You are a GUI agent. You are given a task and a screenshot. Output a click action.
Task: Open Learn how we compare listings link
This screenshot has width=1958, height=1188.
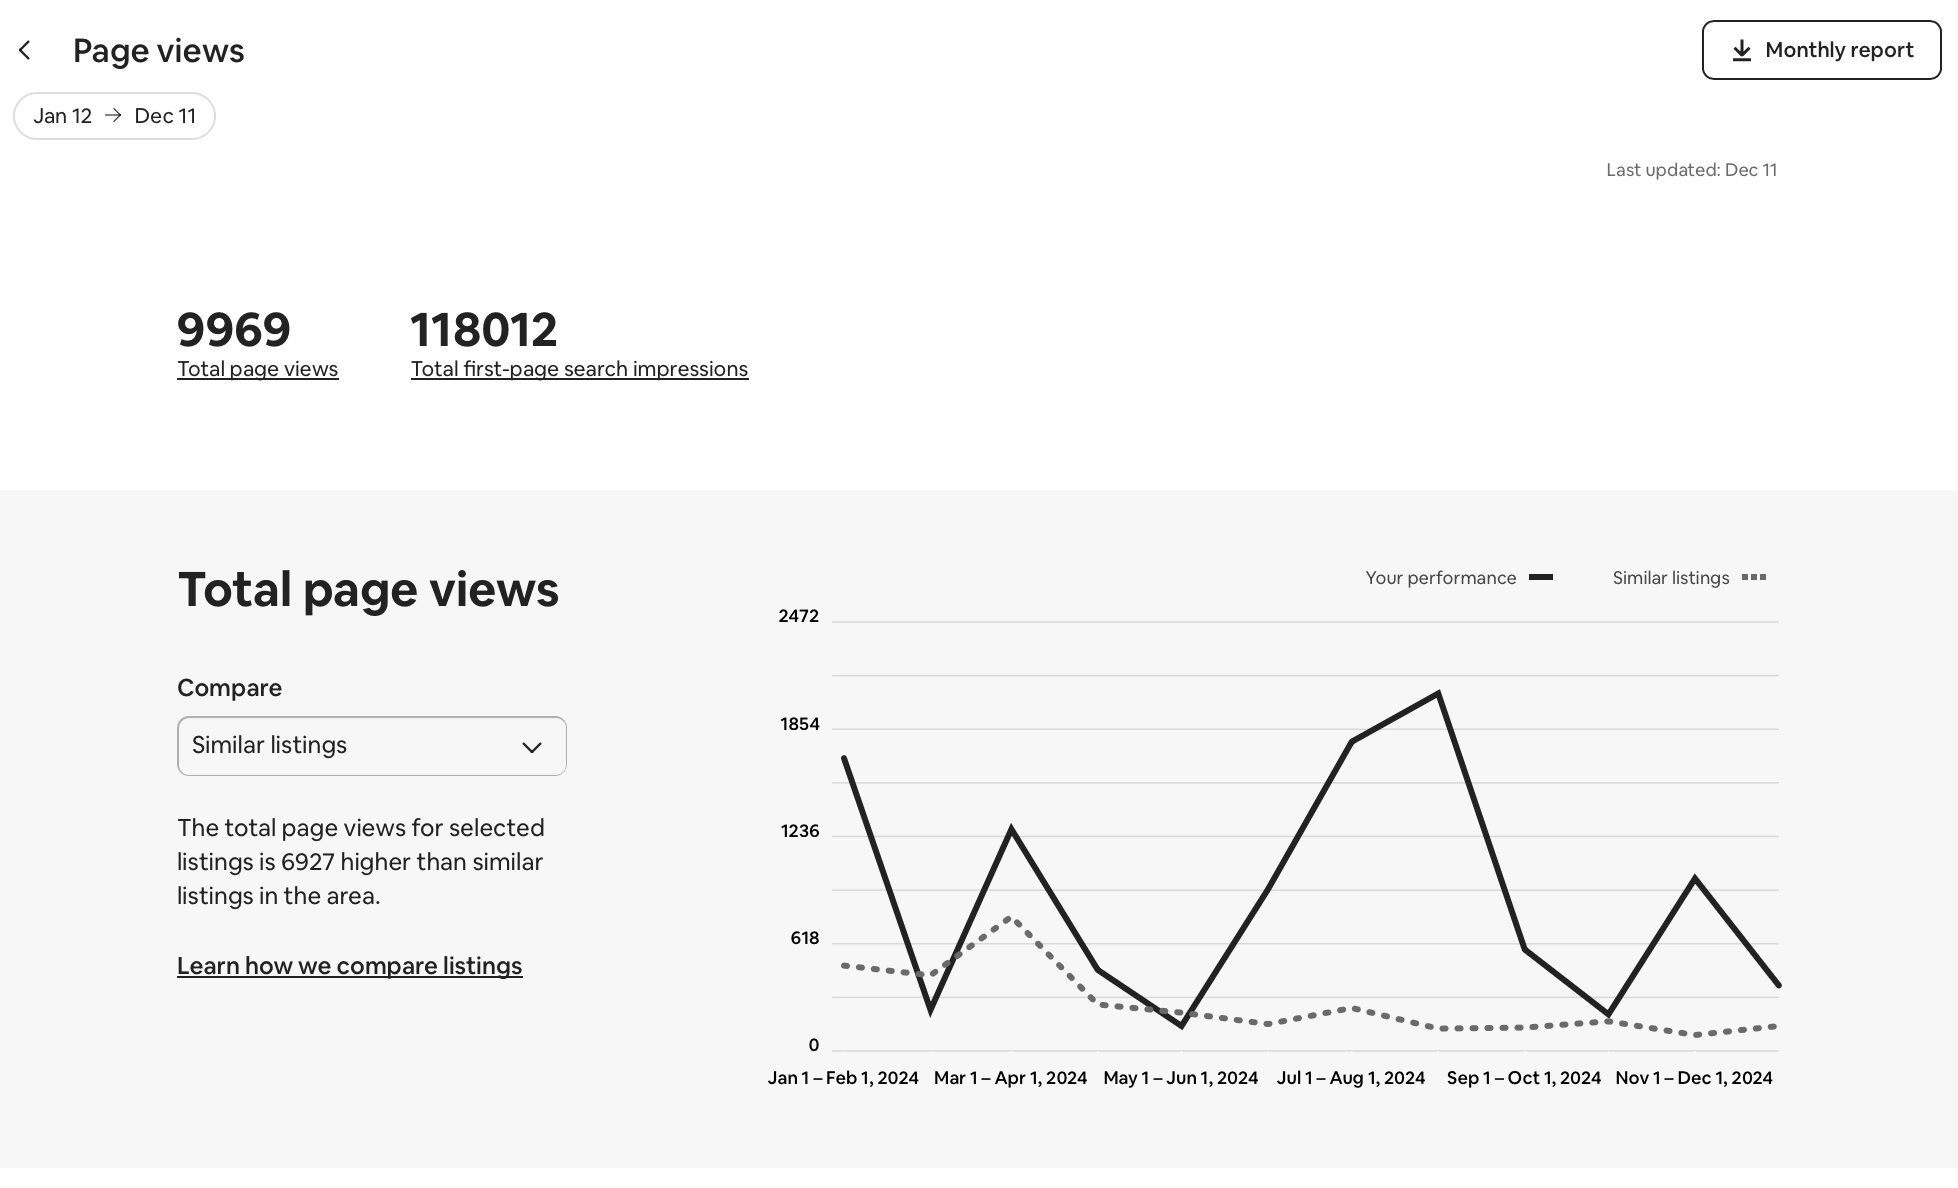pos(349,966)
